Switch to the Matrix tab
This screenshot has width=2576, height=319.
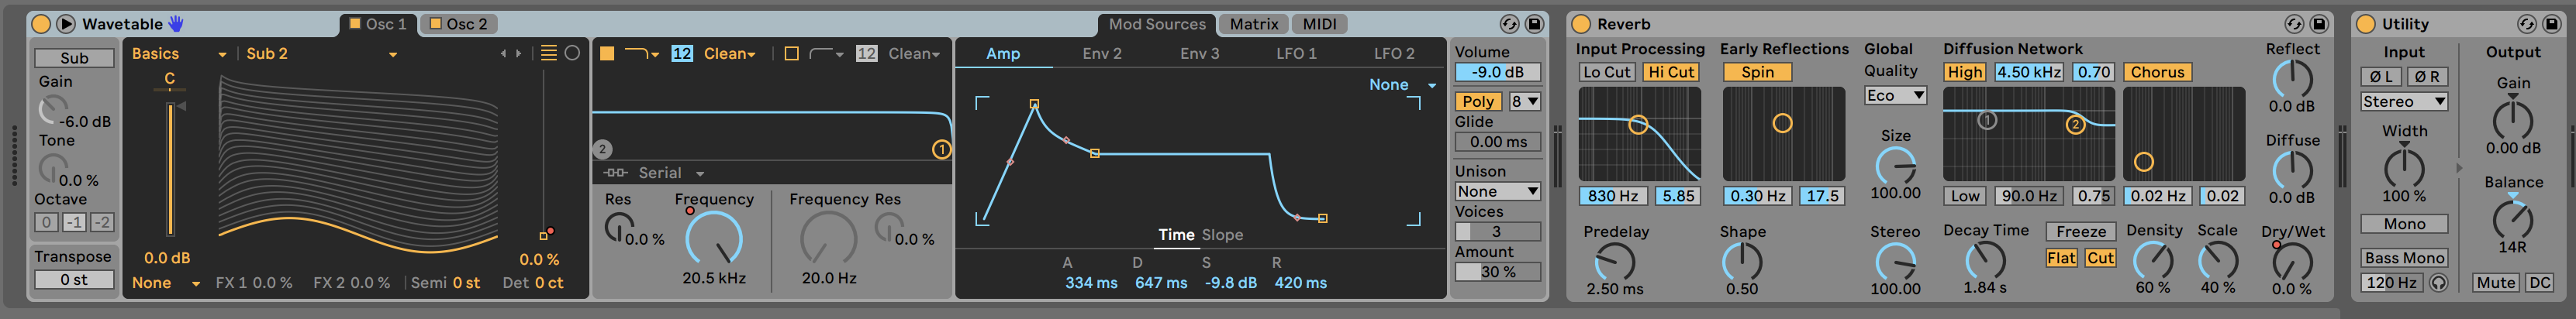(x=1254, y=24)
